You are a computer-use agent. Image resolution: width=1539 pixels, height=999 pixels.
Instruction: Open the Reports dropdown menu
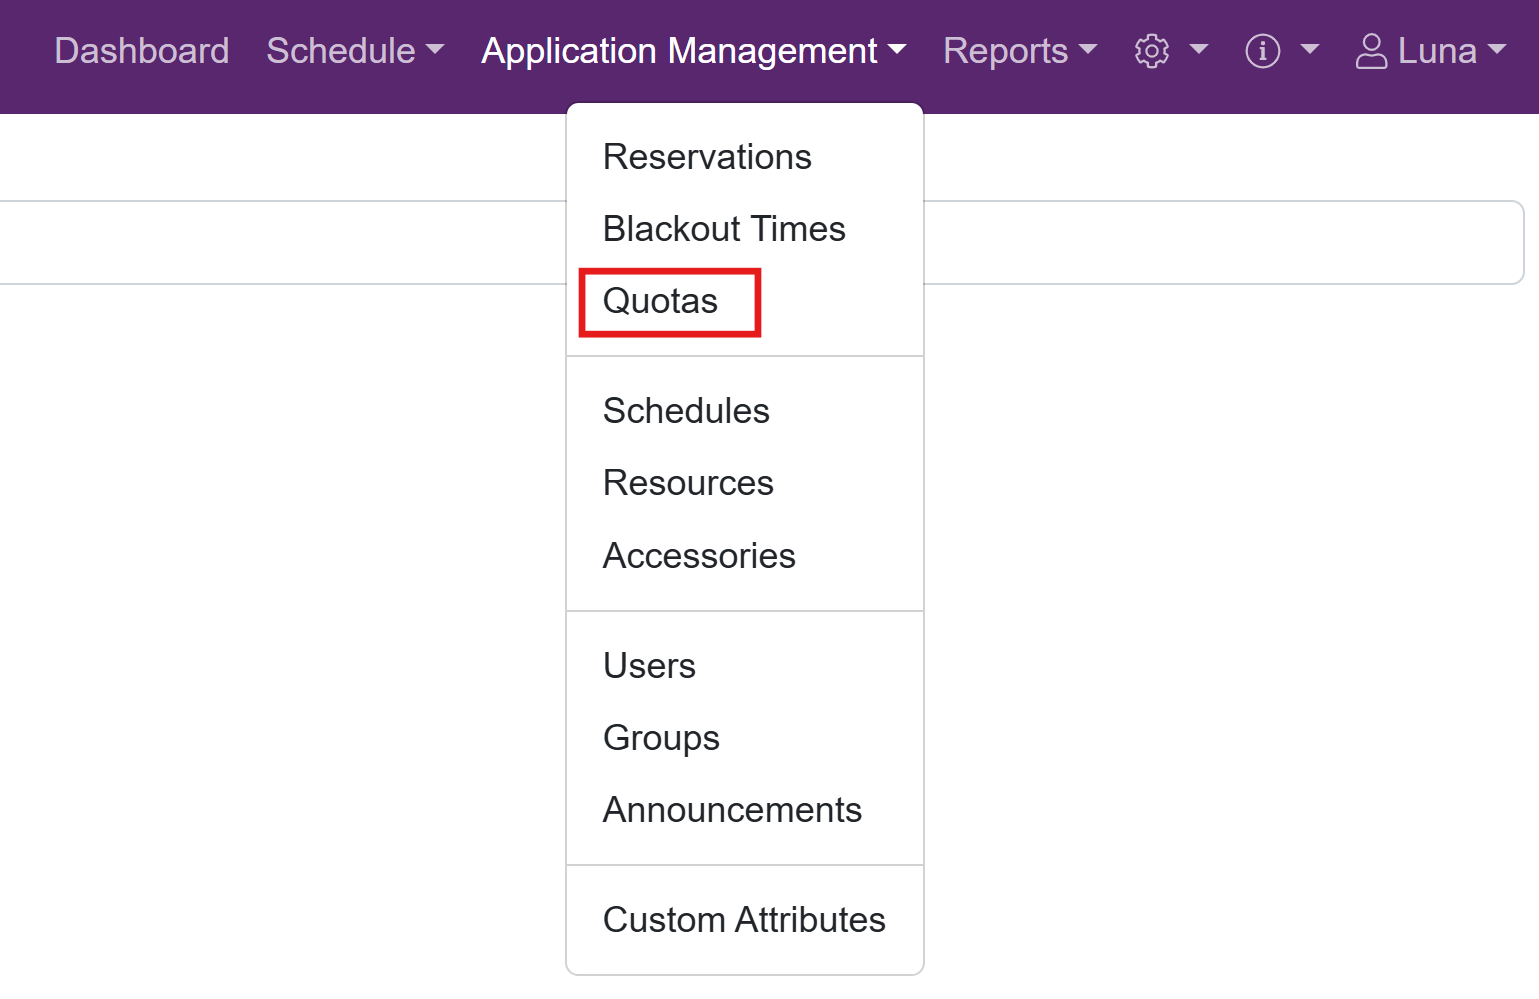1019,51
